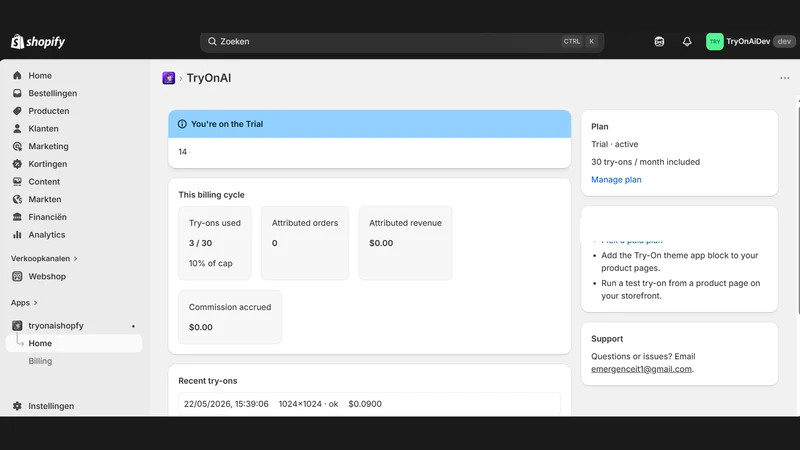
Task: Click the partially hidden paid plan link
Action: click(632, 241)
